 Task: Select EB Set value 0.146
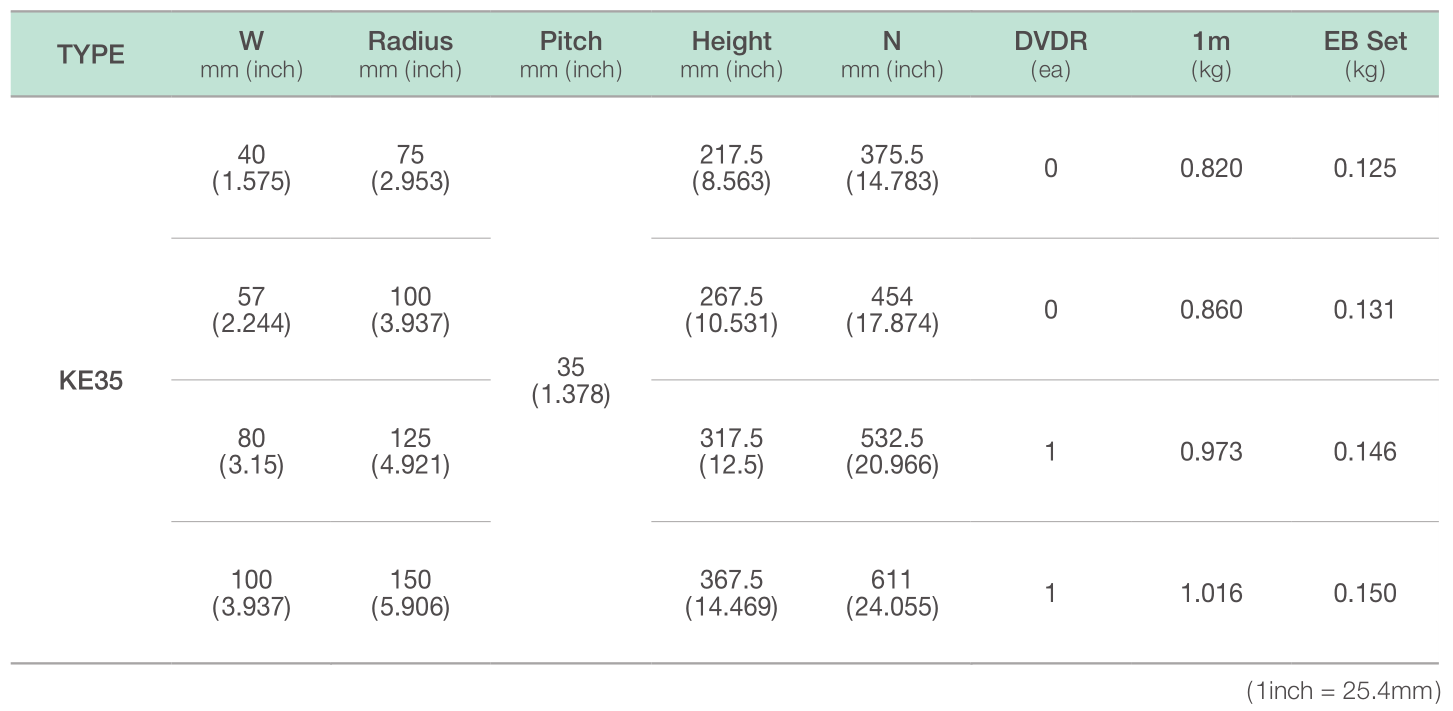point(1365,452)
